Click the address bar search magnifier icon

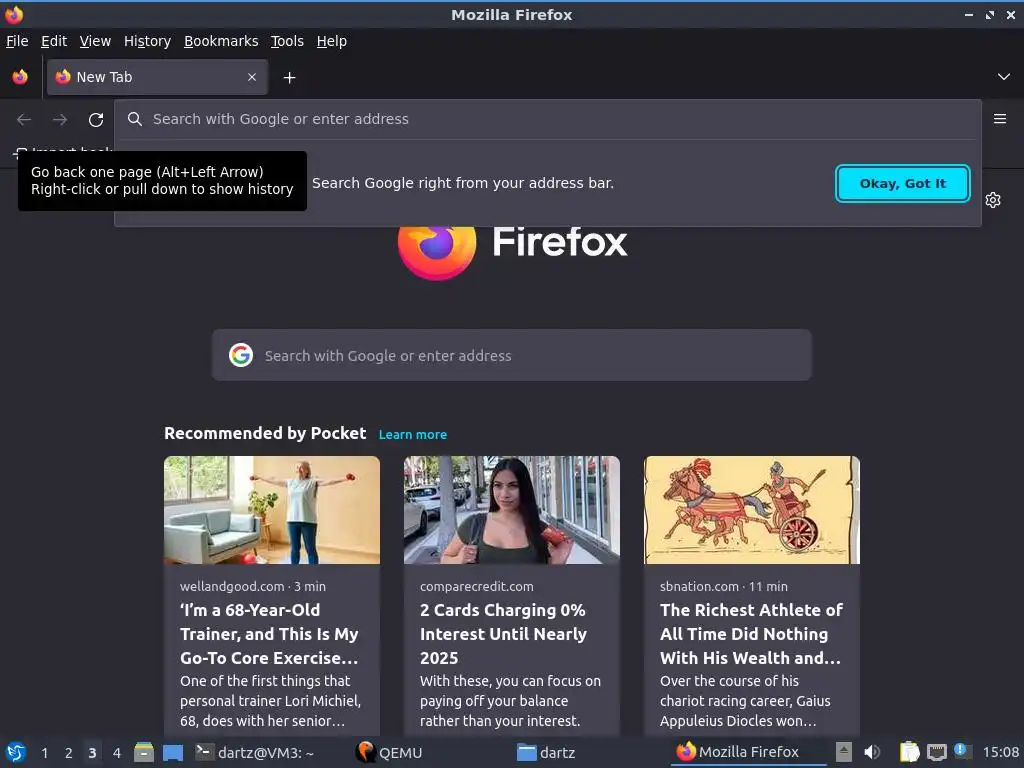pos(135,119)
